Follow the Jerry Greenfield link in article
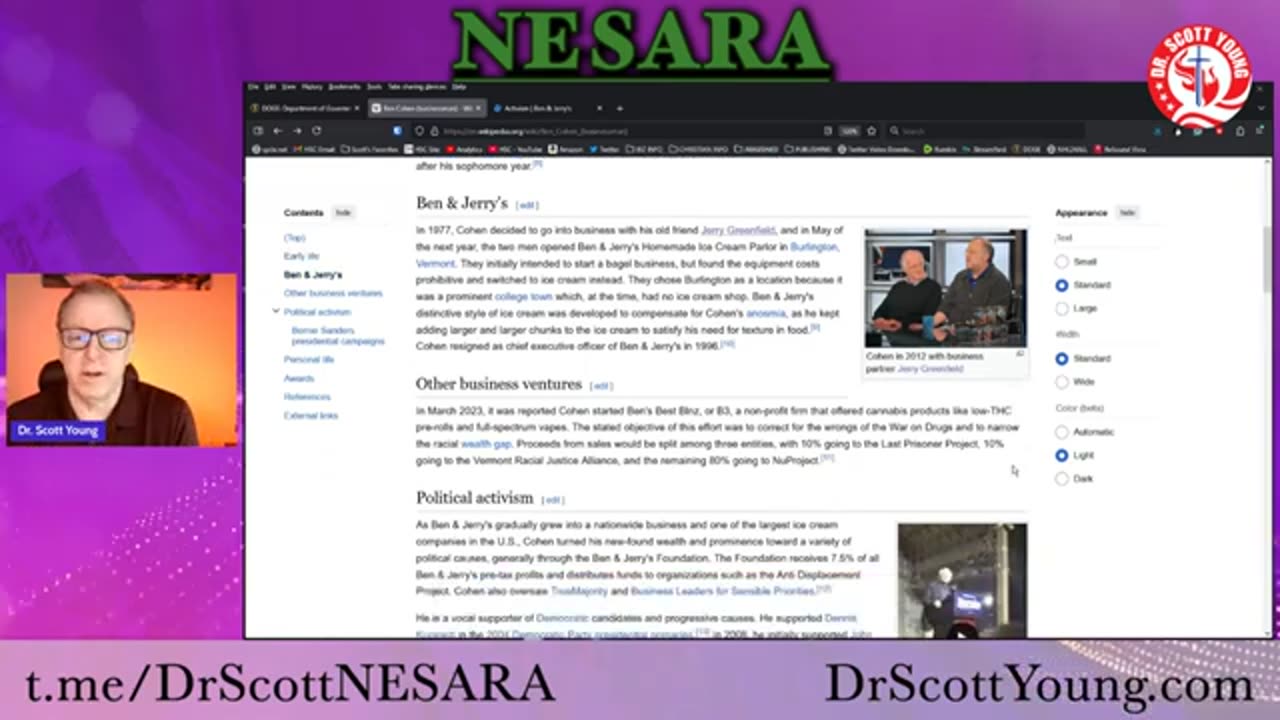1280x720 pixels. [738, 230]
